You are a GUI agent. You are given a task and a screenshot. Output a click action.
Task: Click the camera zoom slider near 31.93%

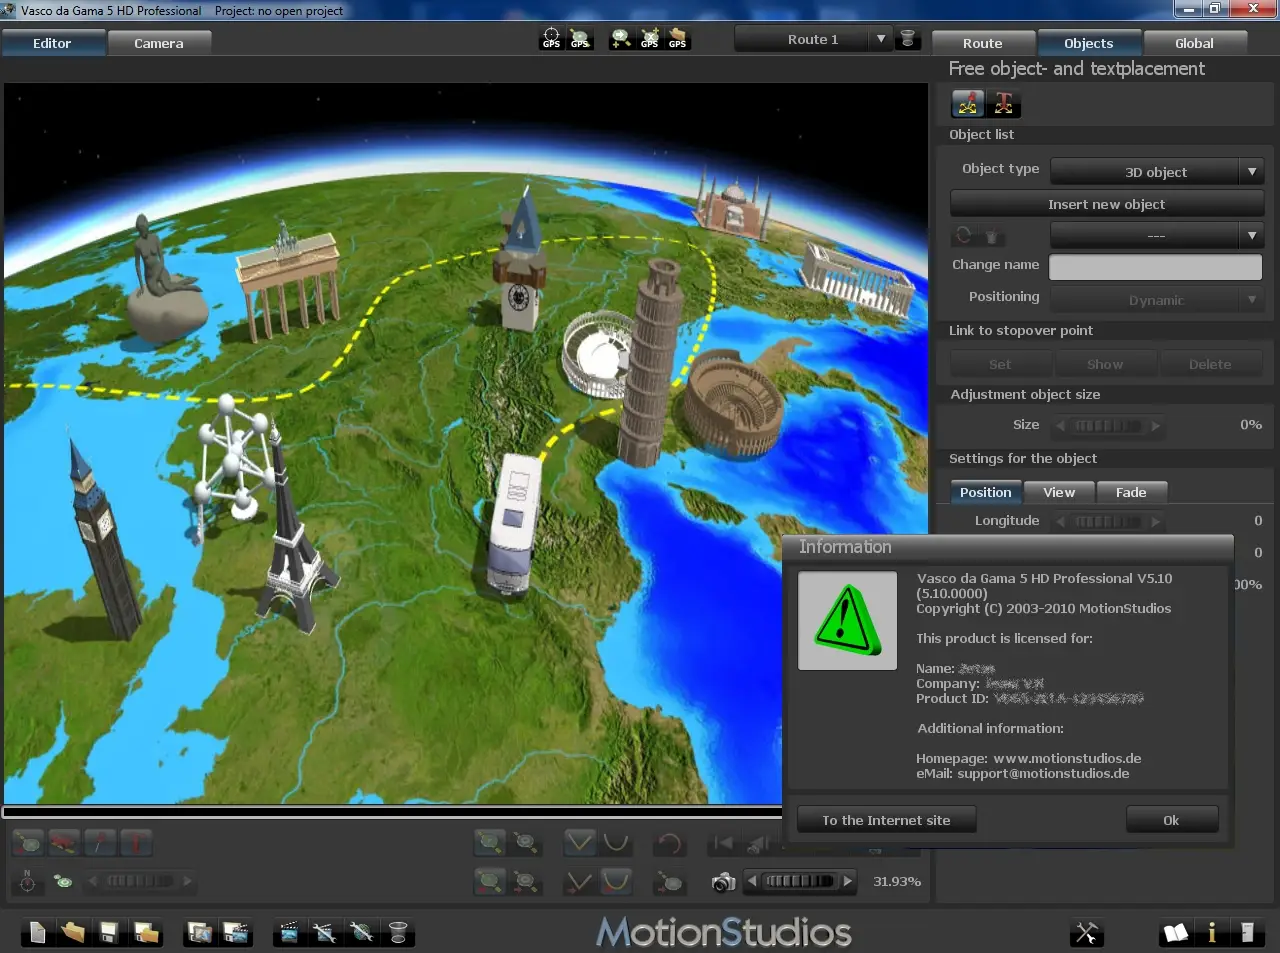coord(799,881)
